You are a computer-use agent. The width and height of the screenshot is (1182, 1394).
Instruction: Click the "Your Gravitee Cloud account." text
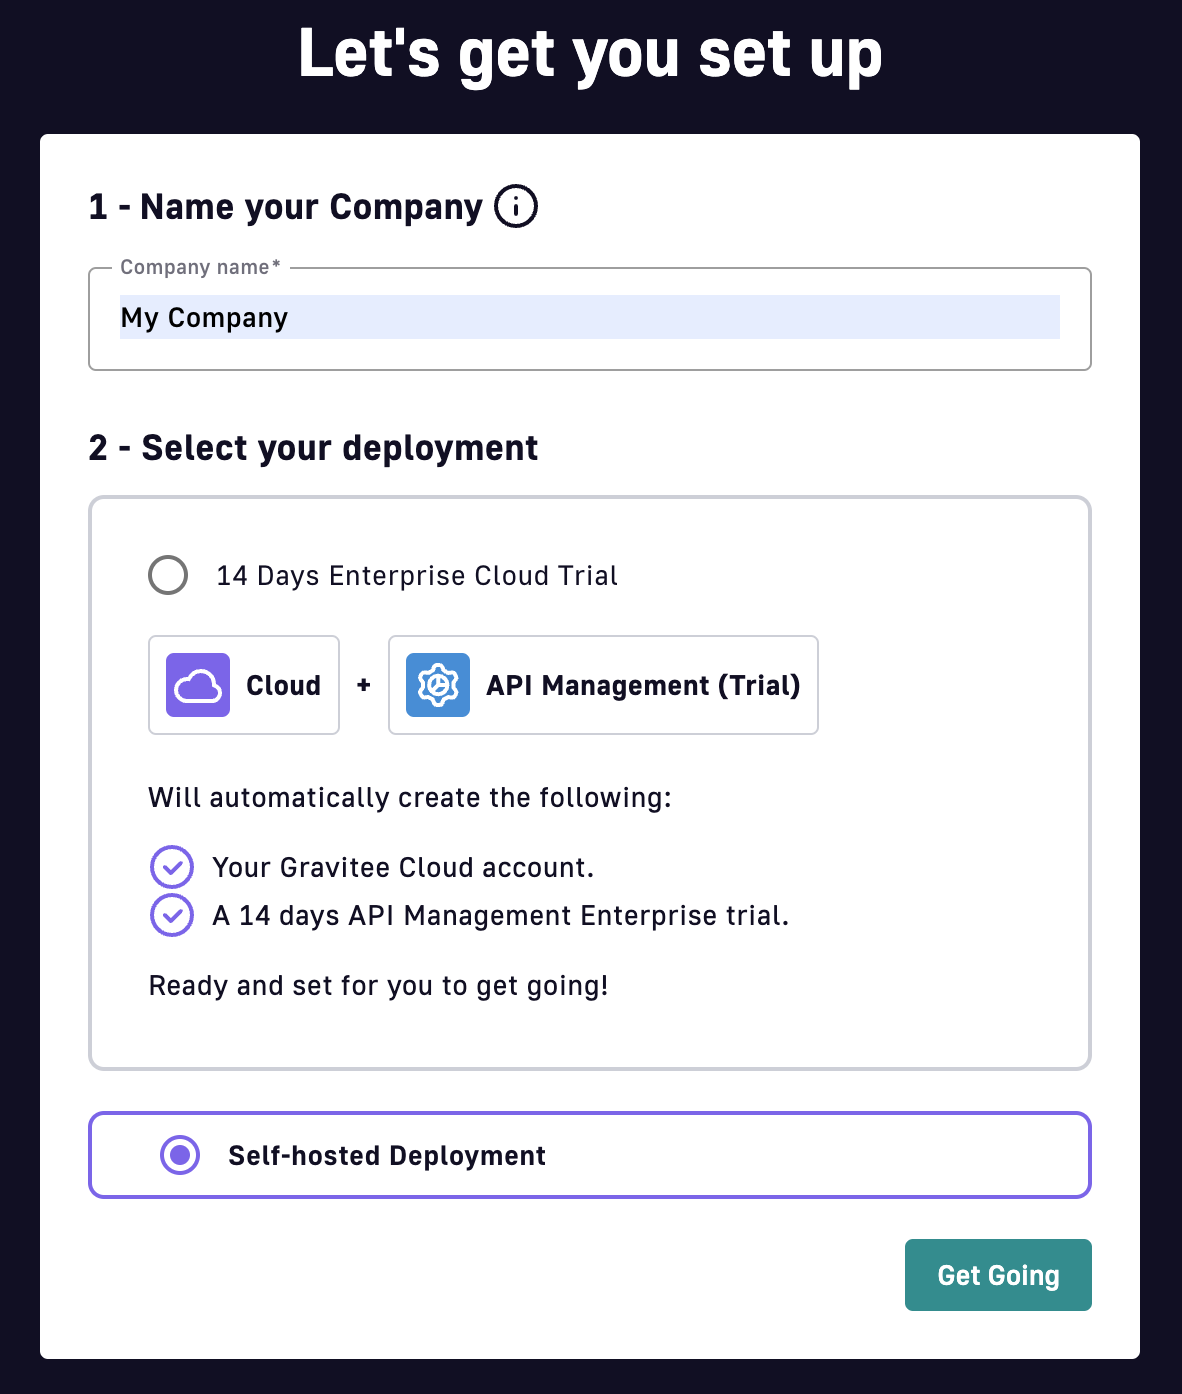point(403,868)
